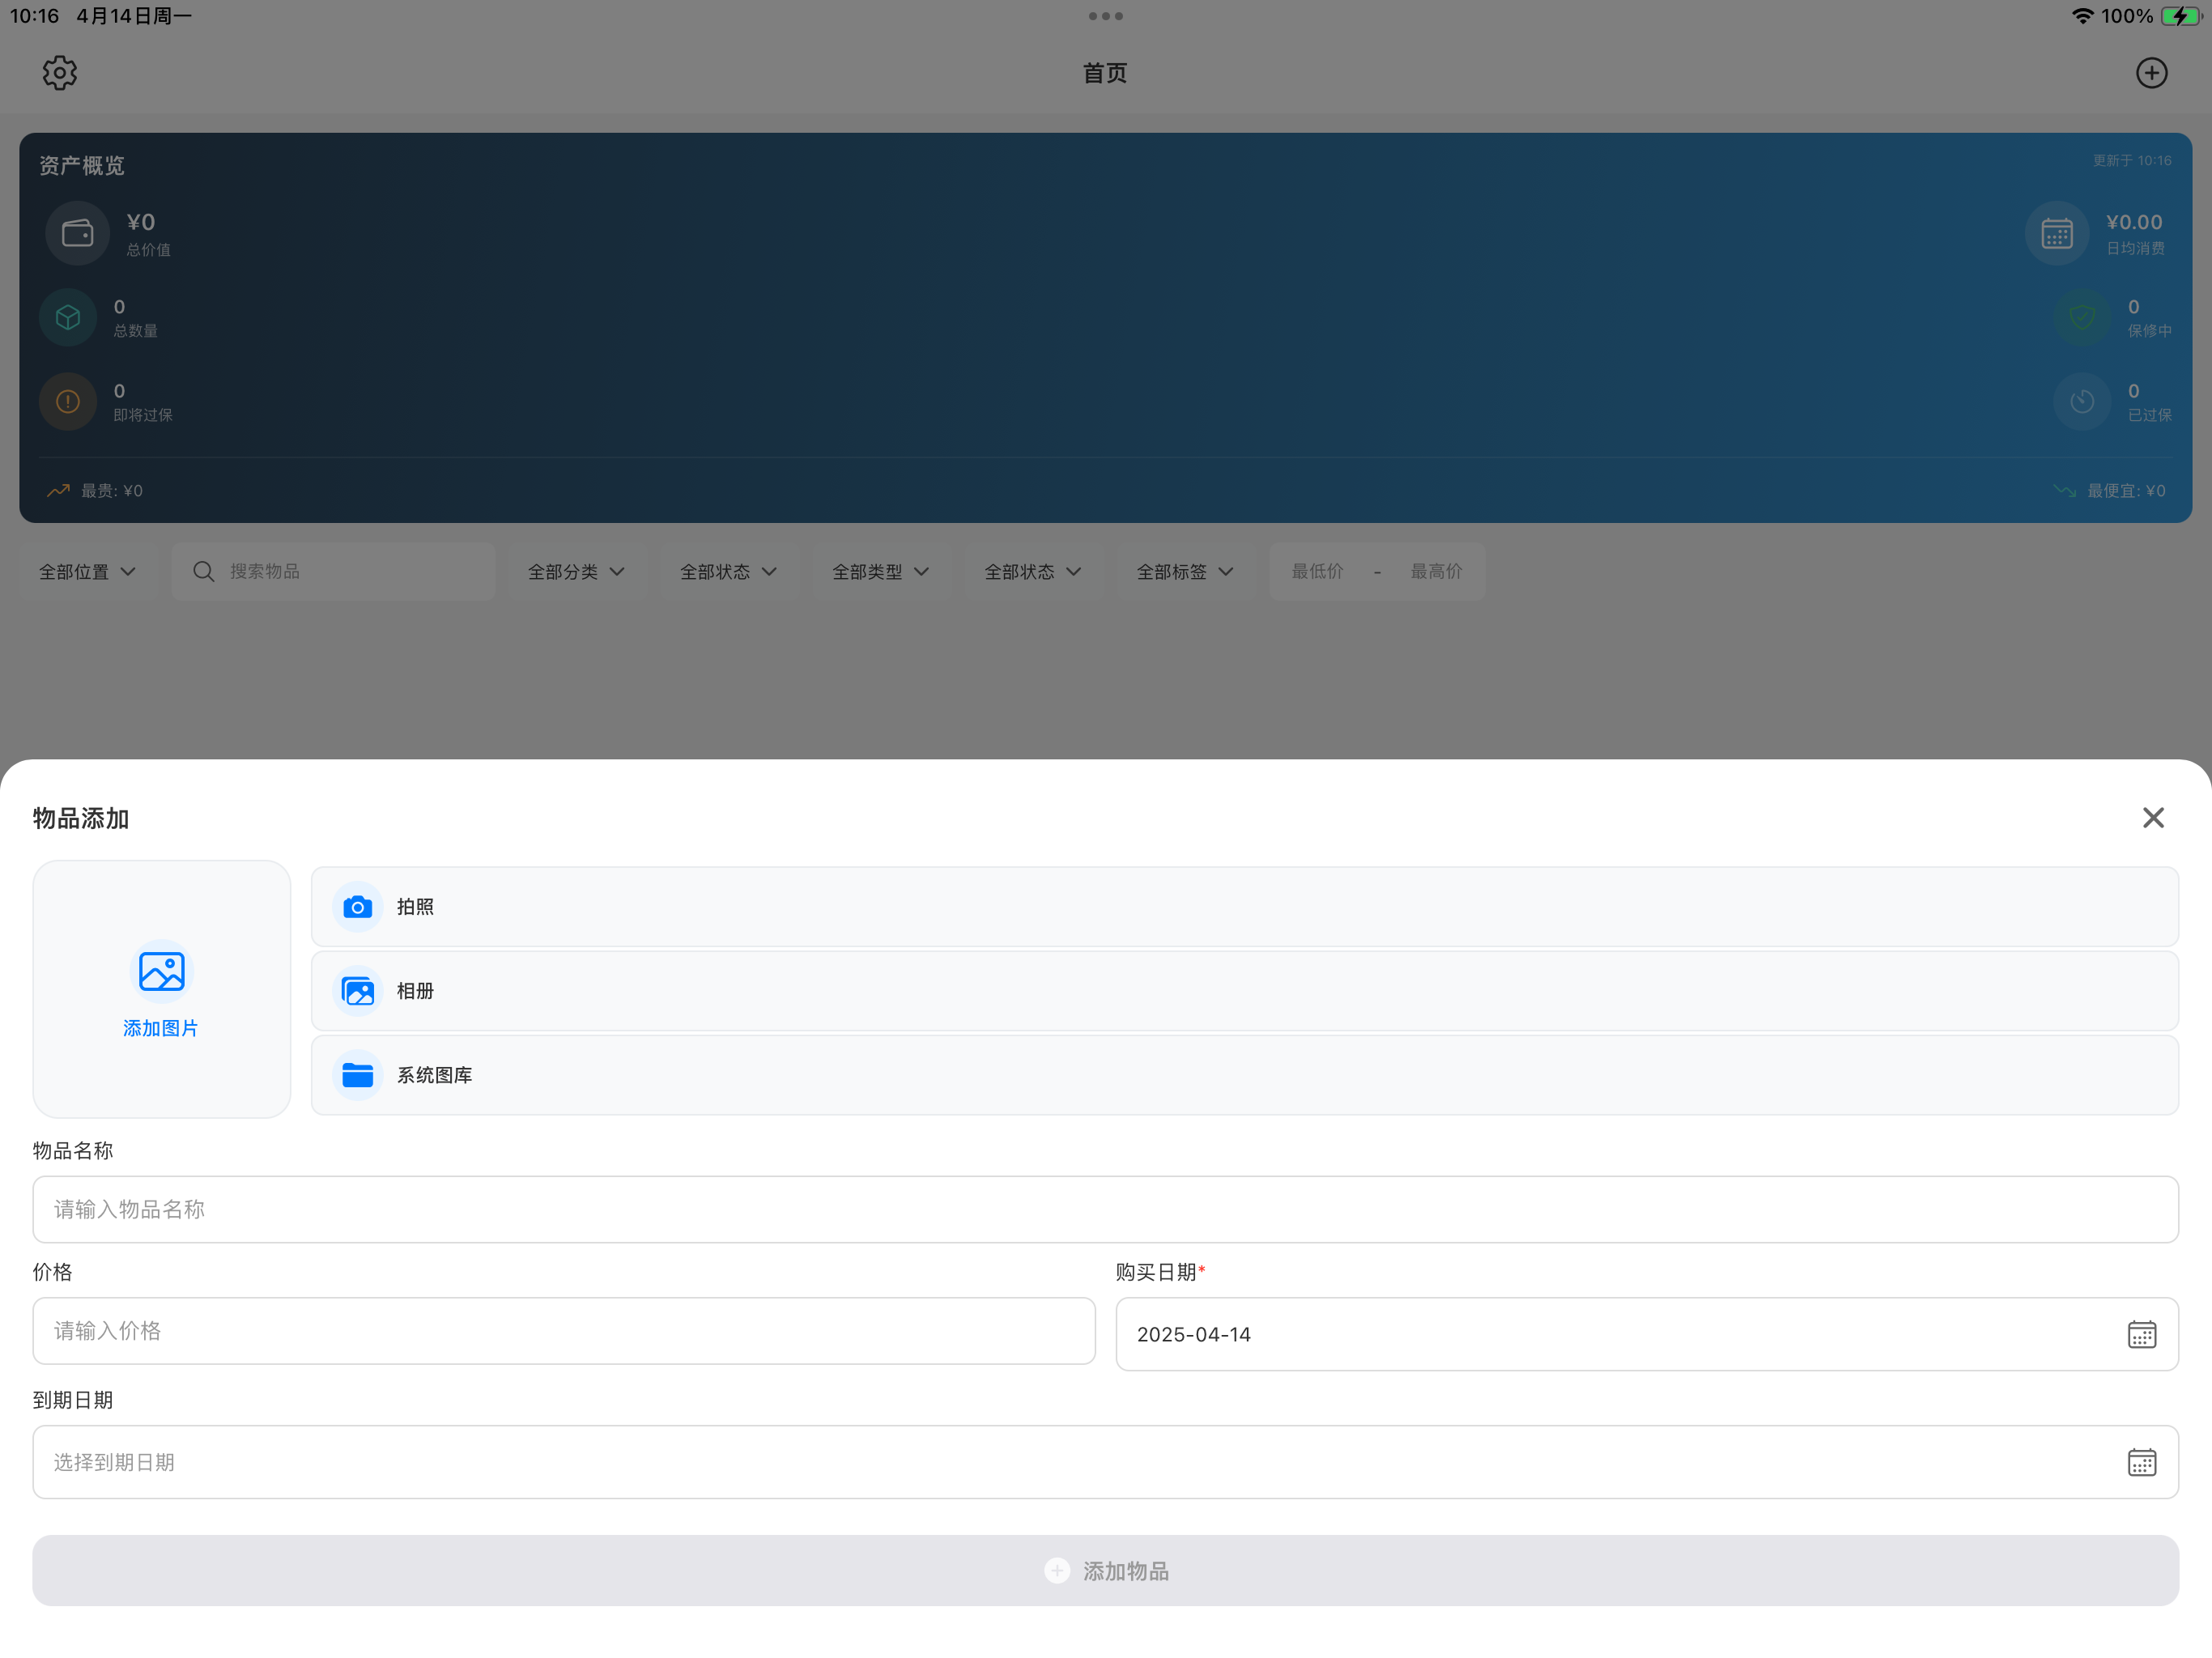Viewport: 2212px width, 1658px height.
Task: Focus the 价格 input field
Action: click(564, 1331)
